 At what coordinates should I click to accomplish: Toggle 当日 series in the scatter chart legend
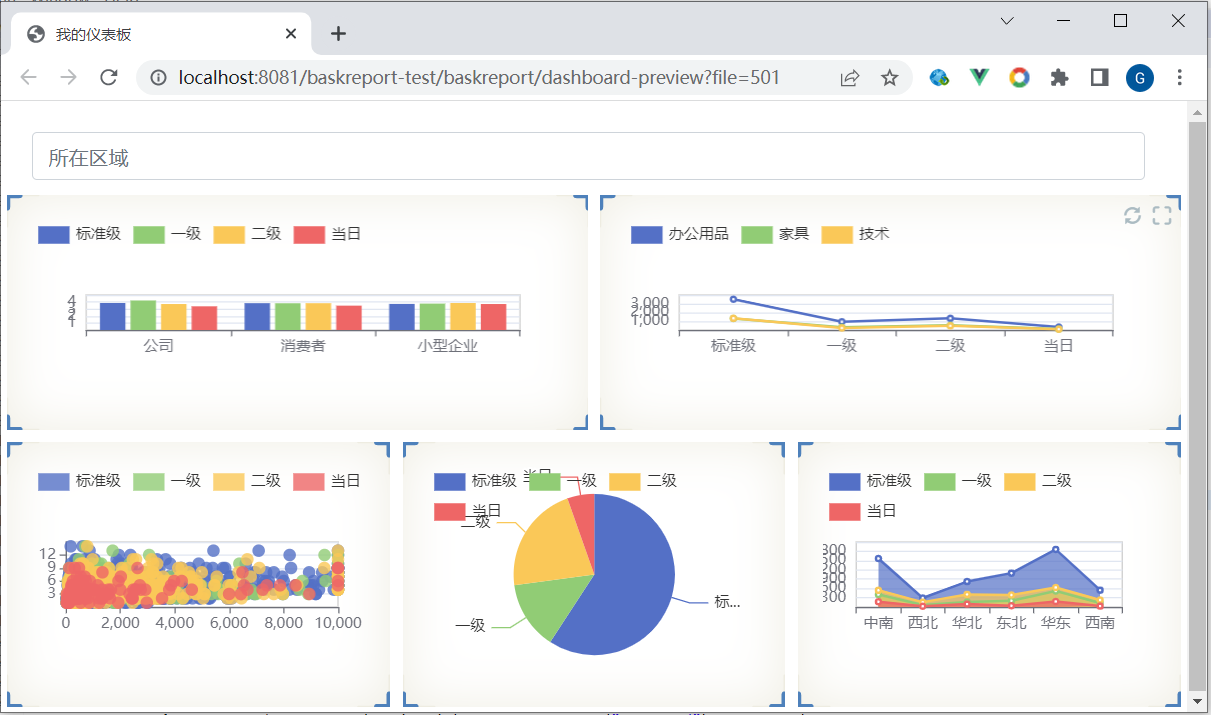pos(326,481)
